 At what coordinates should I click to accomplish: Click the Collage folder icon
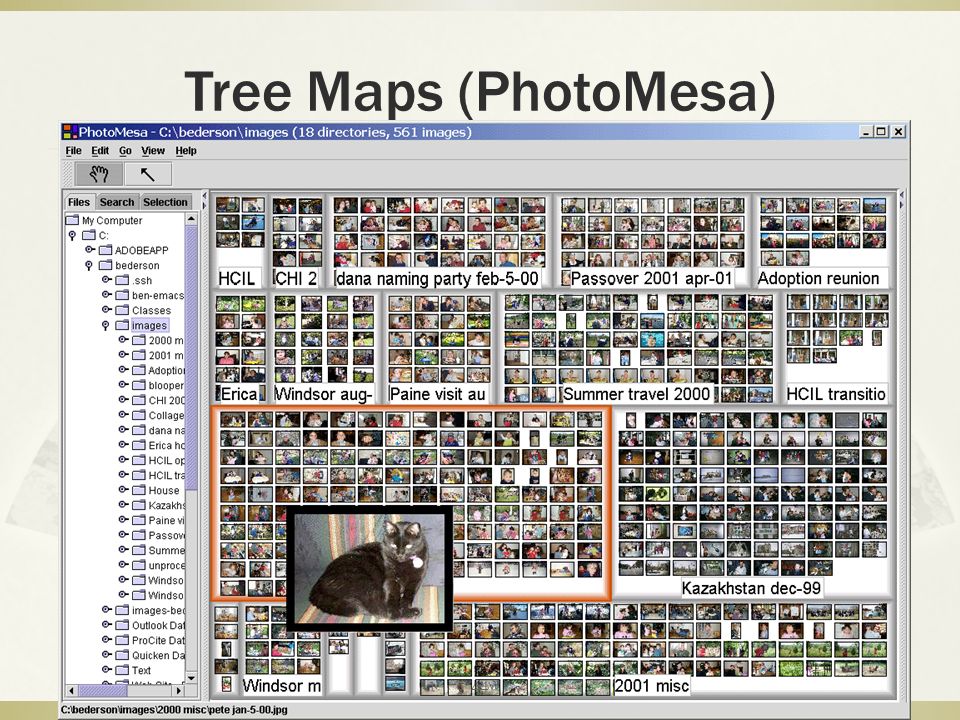click(139, 415)
